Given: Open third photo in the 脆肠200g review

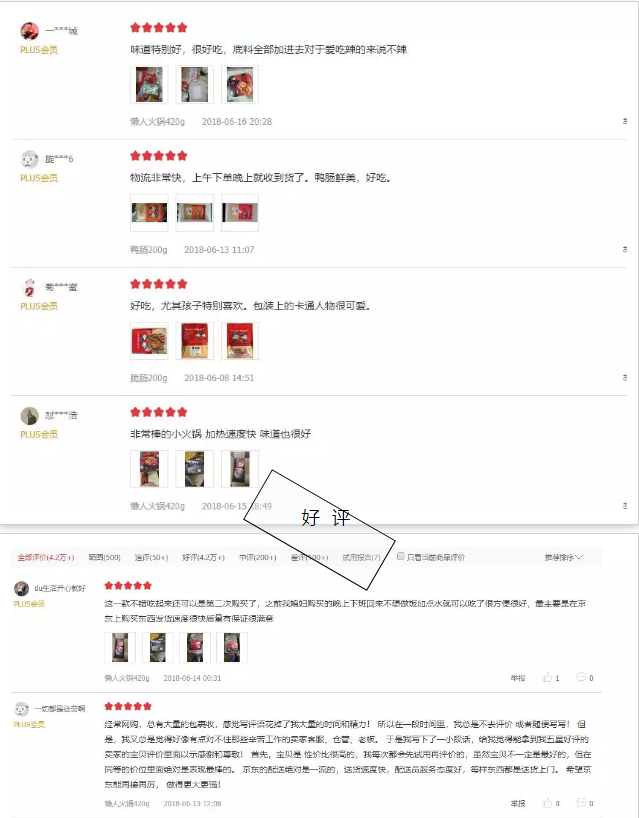Looking at the screenshot, I should click(240, 341).
